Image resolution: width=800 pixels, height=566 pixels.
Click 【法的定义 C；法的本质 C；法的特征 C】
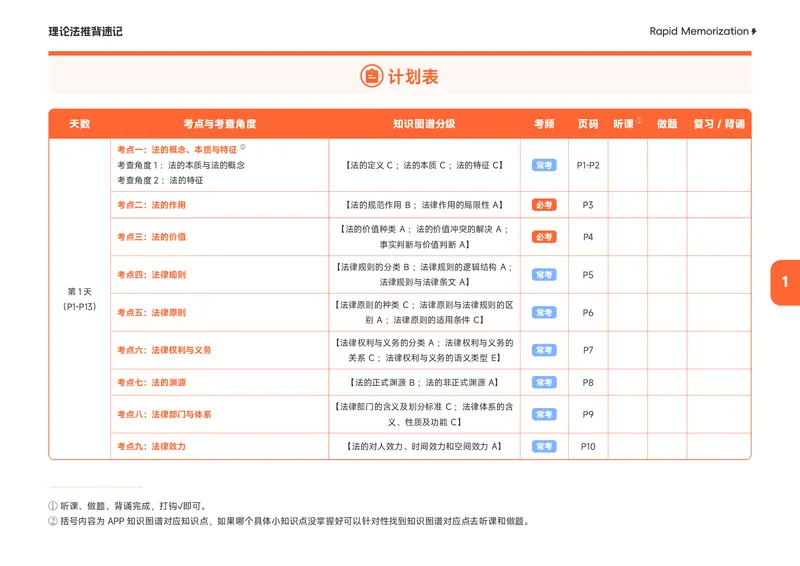point(424,165)
